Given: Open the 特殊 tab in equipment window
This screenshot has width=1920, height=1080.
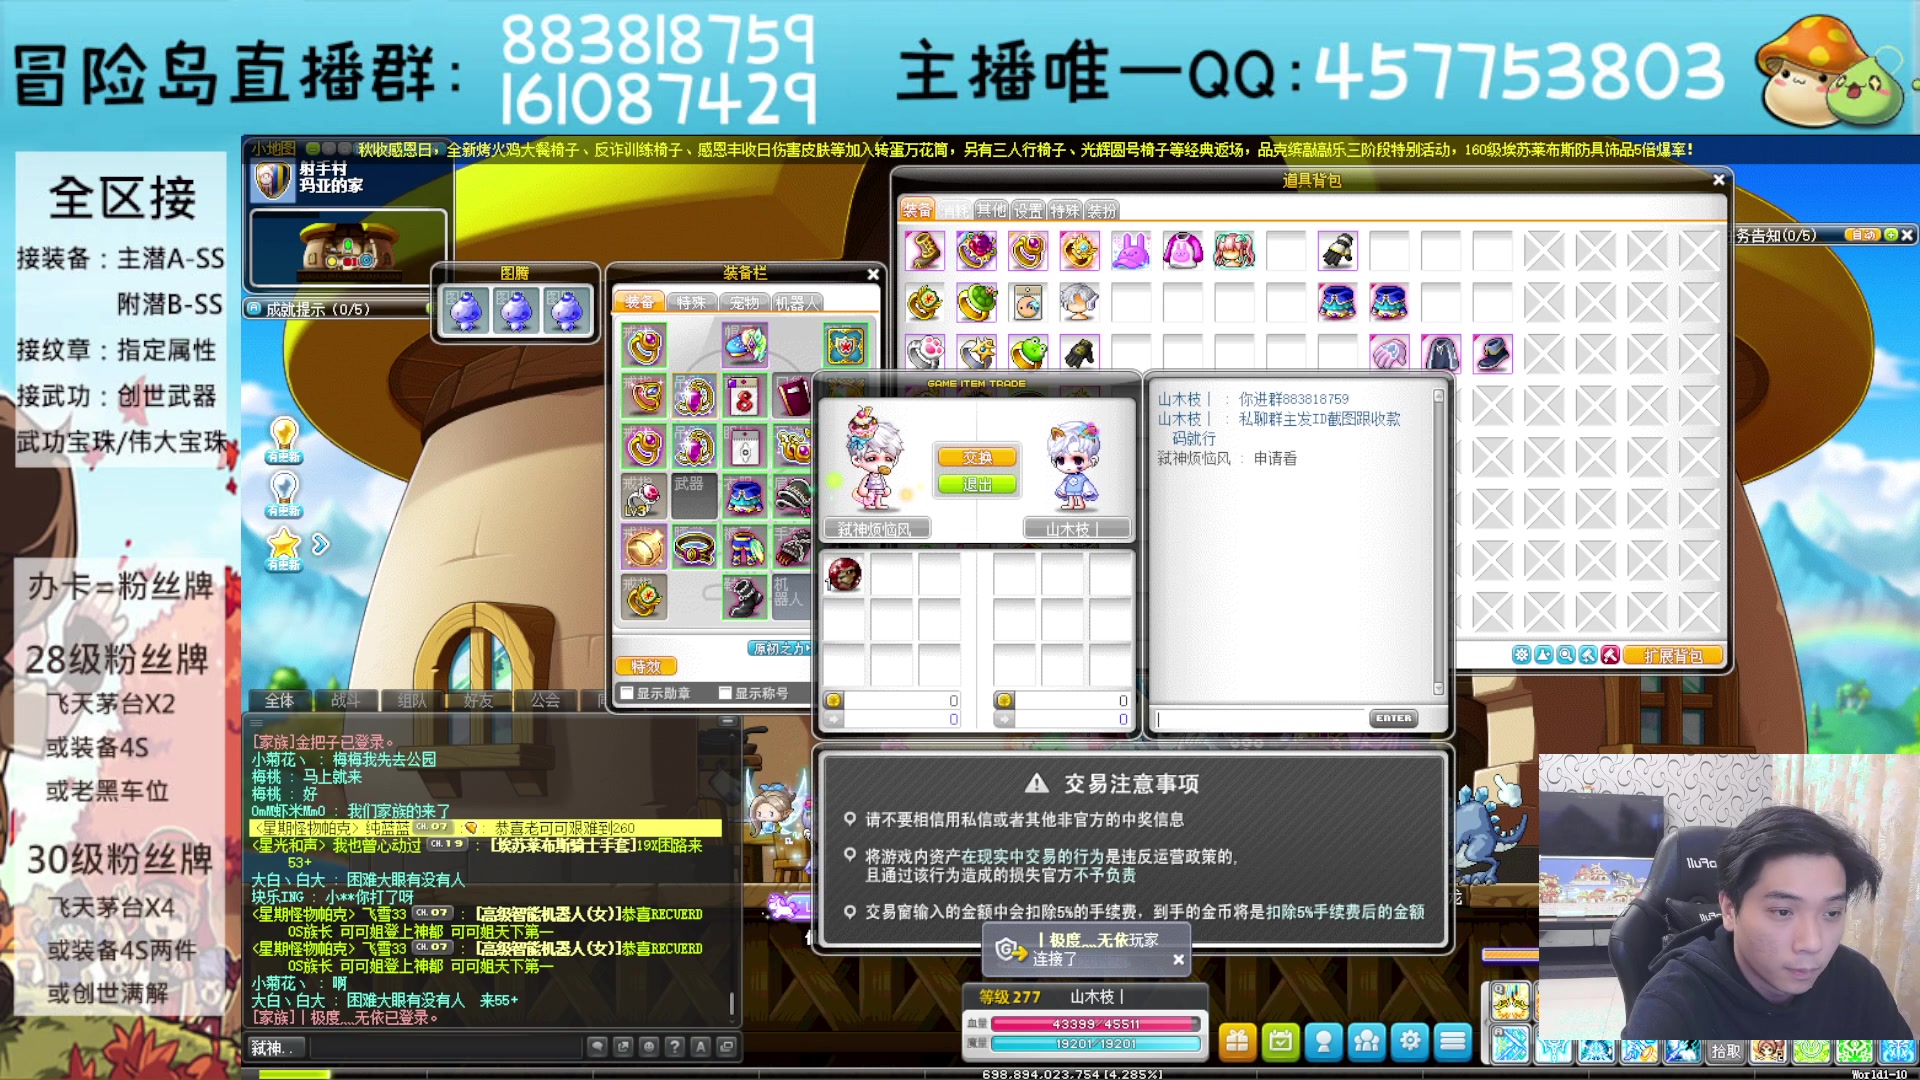Looking at the screenshot, I should tap(691, 302).
